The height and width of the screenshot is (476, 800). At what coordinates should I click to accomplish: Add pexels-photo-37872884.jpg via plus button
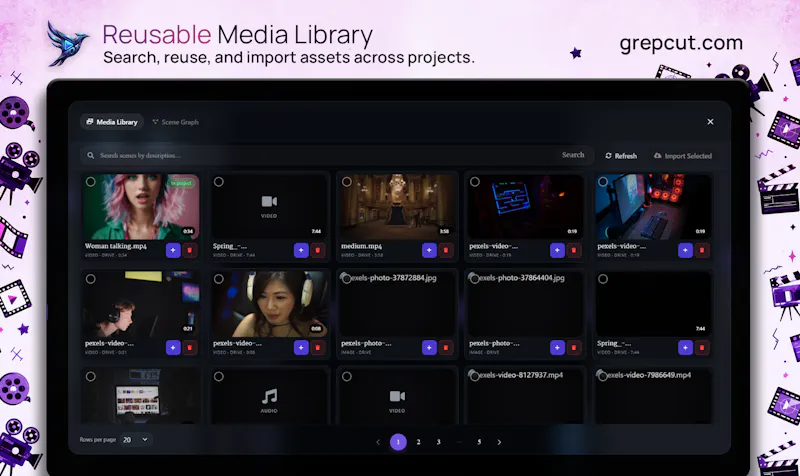coord(429,347)
